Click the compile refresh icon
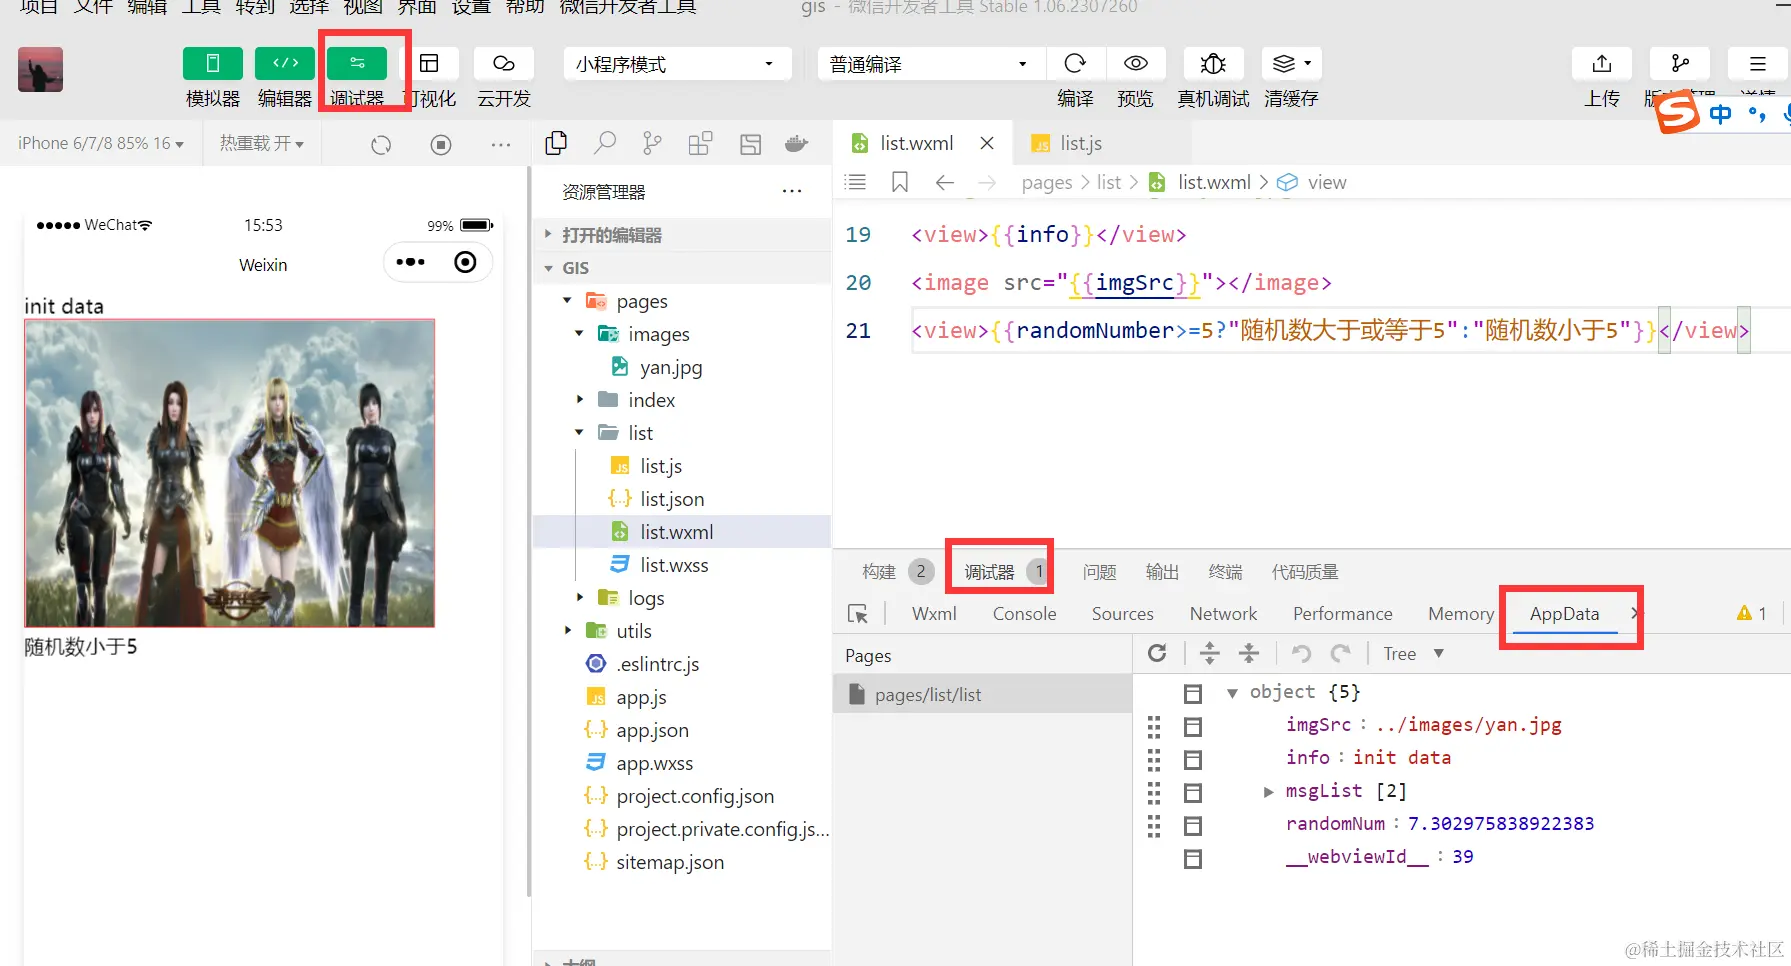1791x966 pixels. (x=1075, y=63)
